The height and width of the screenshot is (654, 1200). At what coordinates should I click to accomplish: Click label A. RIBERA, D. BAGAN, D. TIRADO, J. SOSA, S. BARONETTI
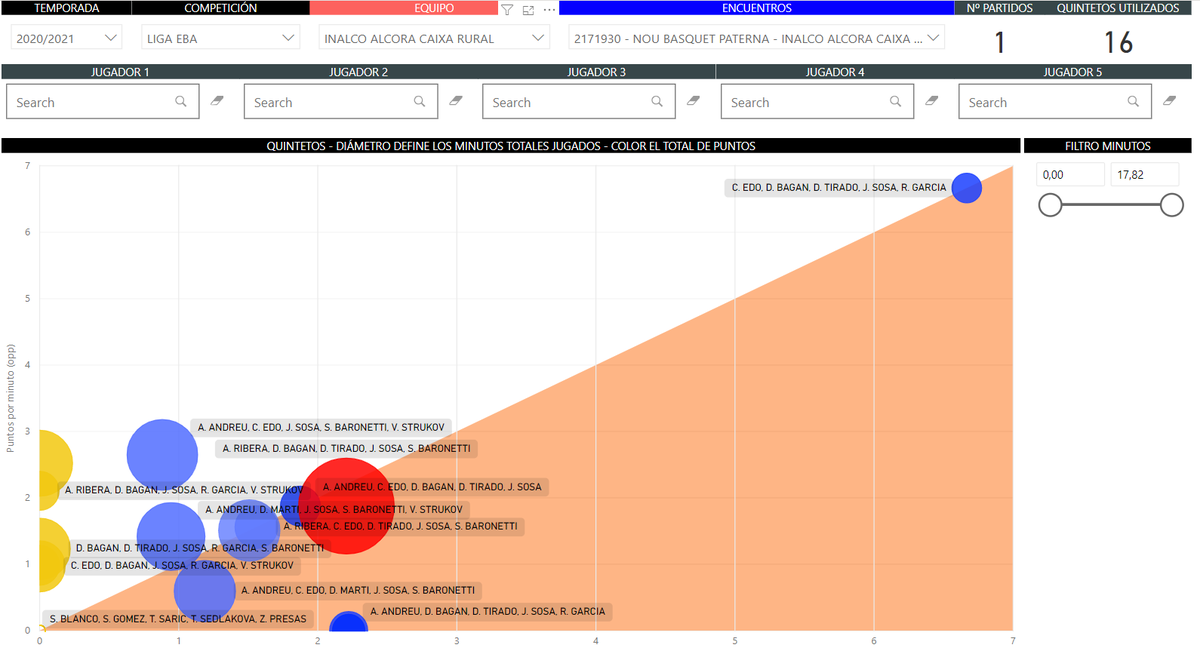(346, 449)
